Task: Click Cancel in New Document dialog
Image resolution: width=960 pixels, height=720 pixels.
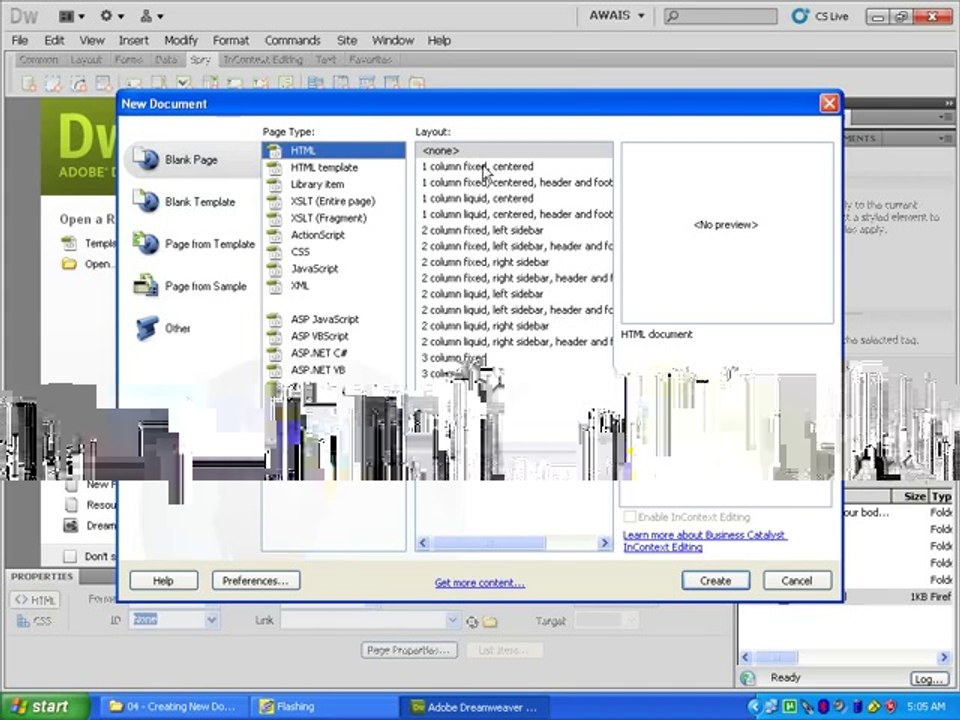Action: (797, 580)
